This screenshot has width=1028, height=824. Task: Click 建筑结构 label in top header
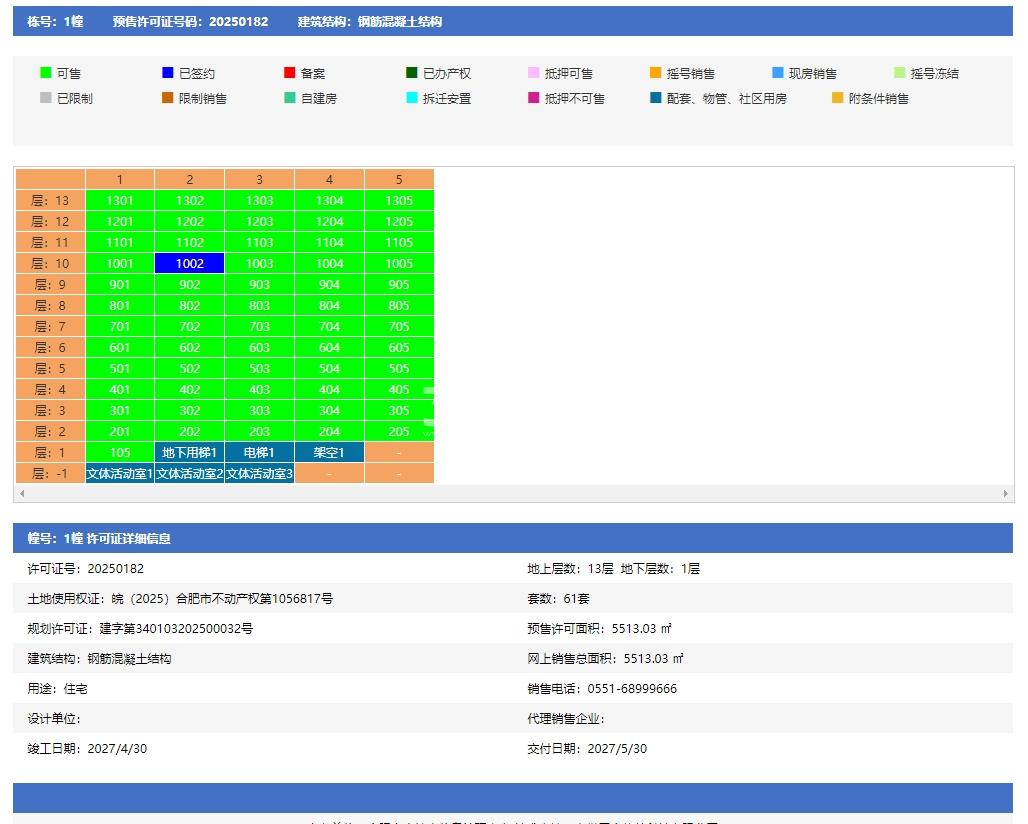(x=370, y=22)
